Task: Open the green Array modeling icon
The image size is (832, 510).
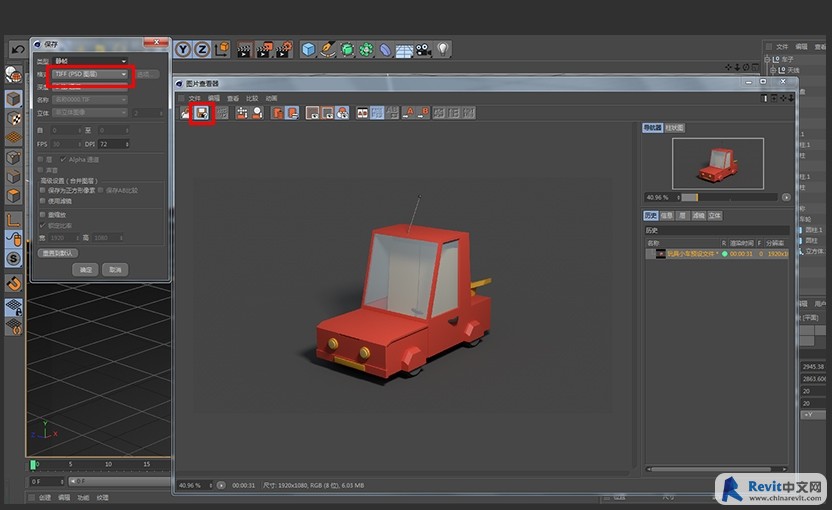Action: pyautogui.click(x=366, y=49)
